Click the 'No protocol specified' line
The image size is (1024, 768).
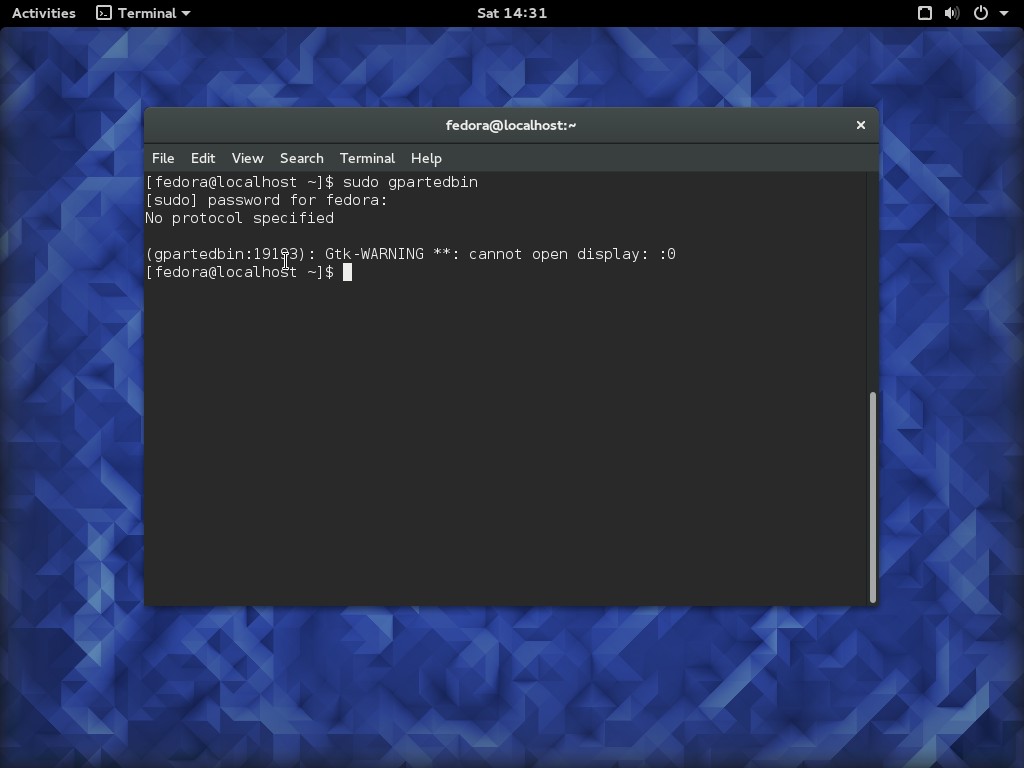pos(240,218)
